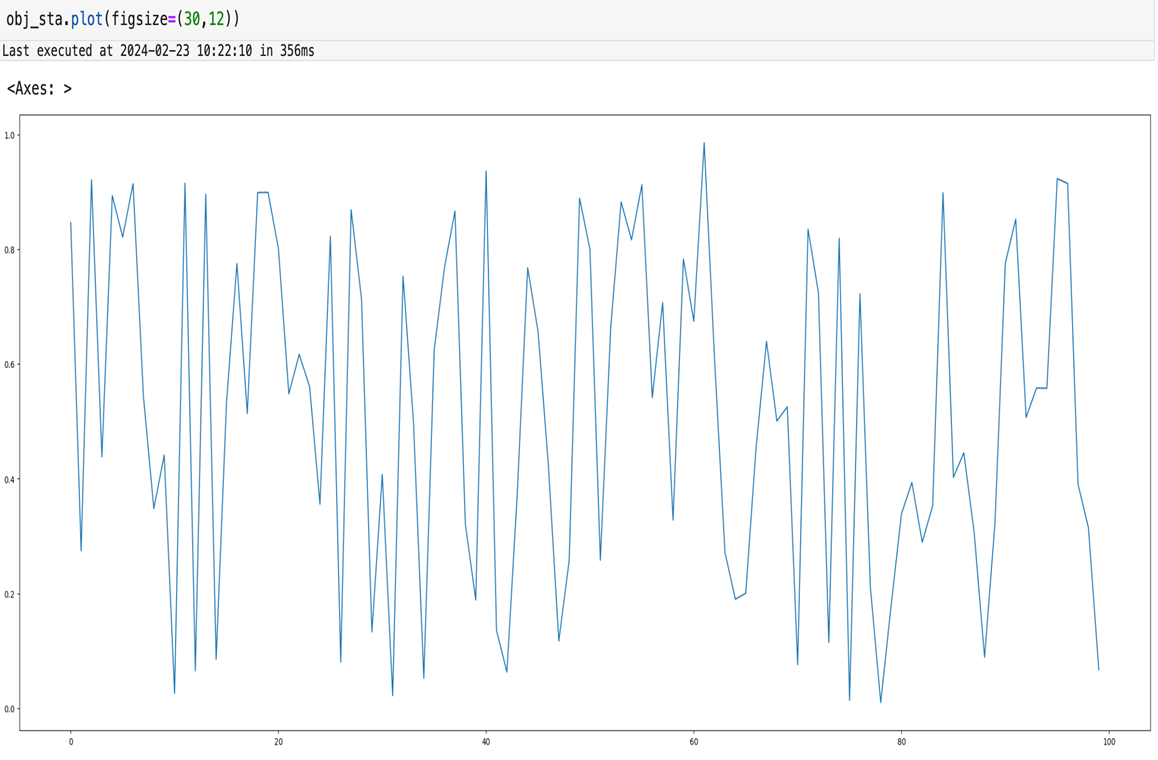
Task: Click the y-axis tick label 0.6
Action: point(10,365)
